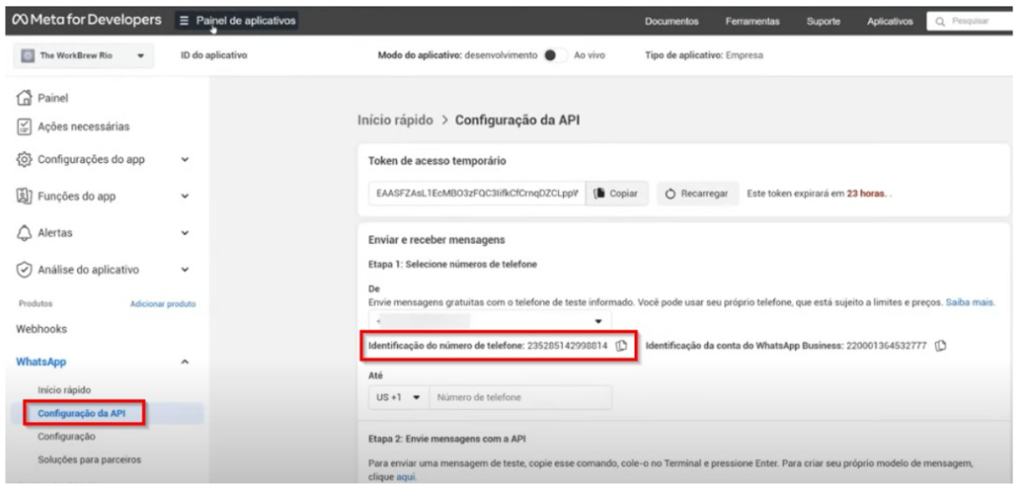Open Painel in the sidebar
This screenshot has width=1024, height=491.
coord(54,99)
